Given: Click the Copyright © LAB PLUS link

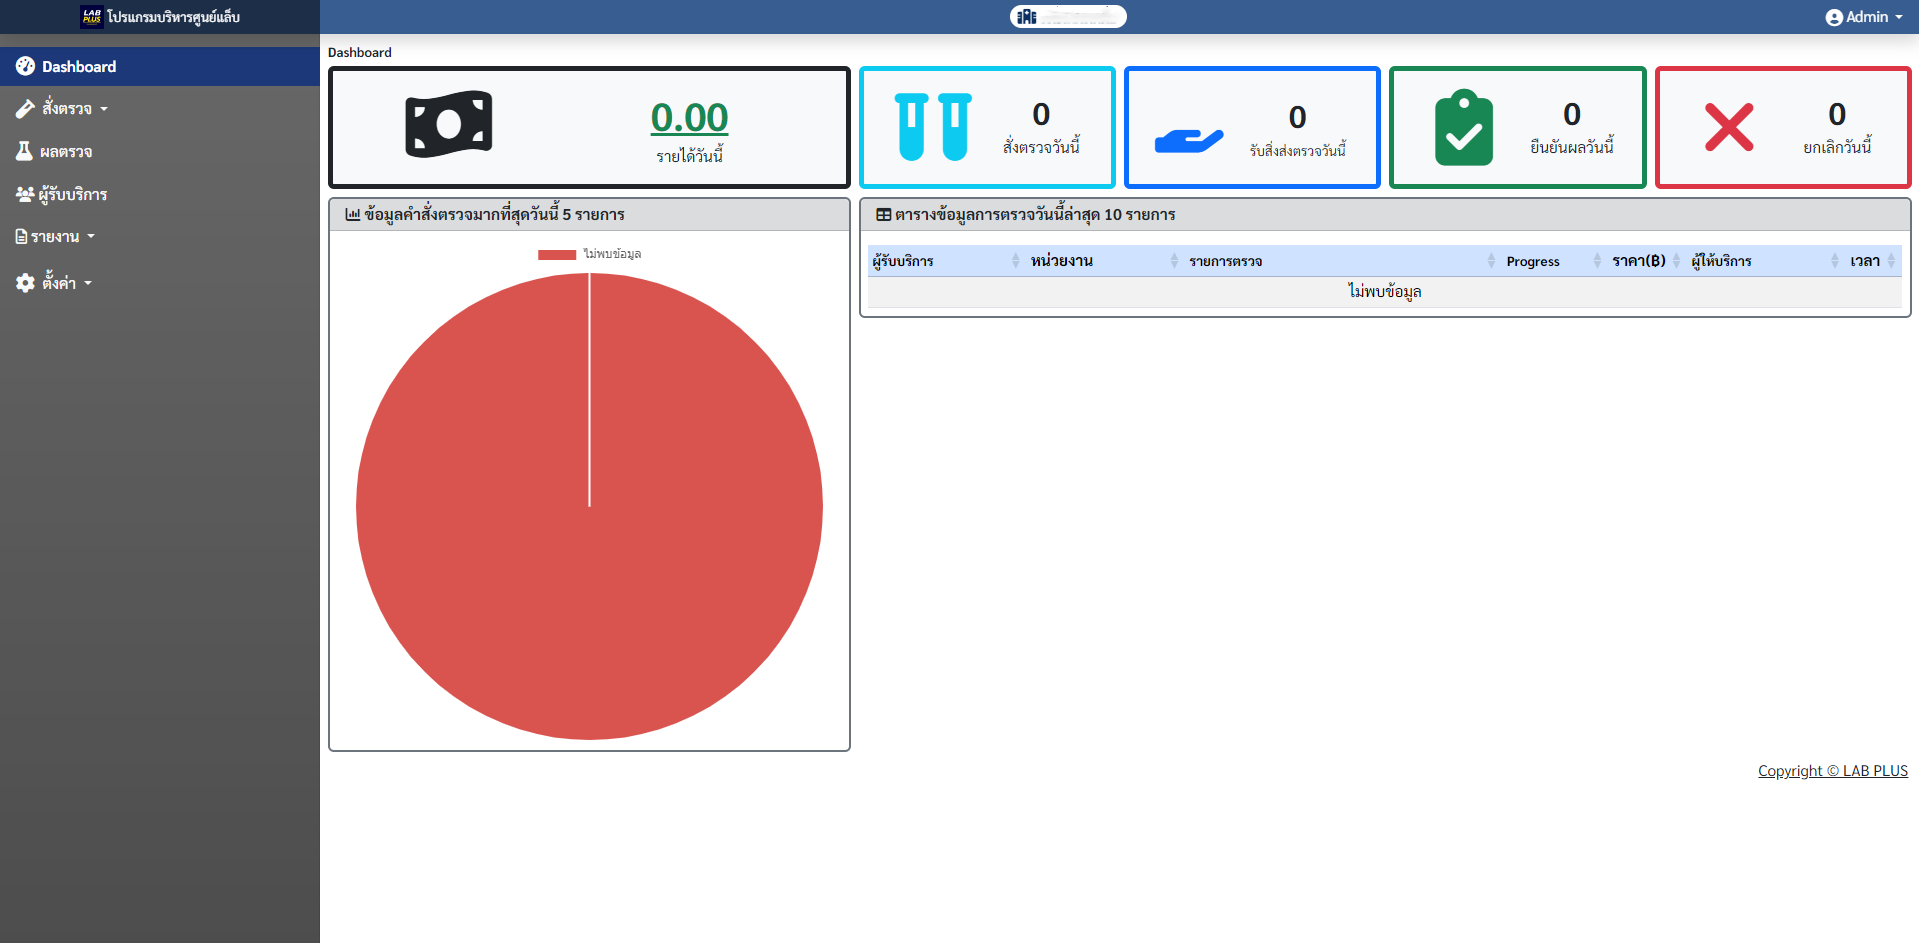Looking at the screenshot, I should (x=1832, y=771).
